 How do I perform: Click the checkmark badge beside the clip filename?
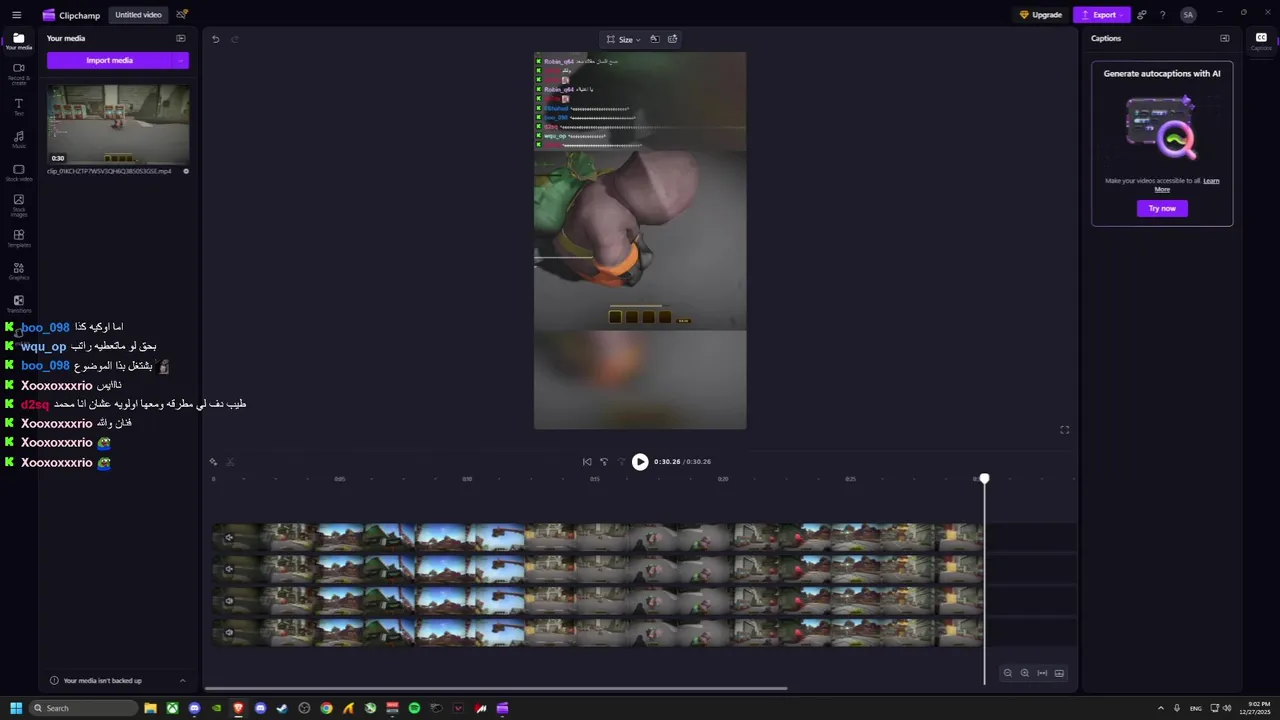click(x=186, y=171)
